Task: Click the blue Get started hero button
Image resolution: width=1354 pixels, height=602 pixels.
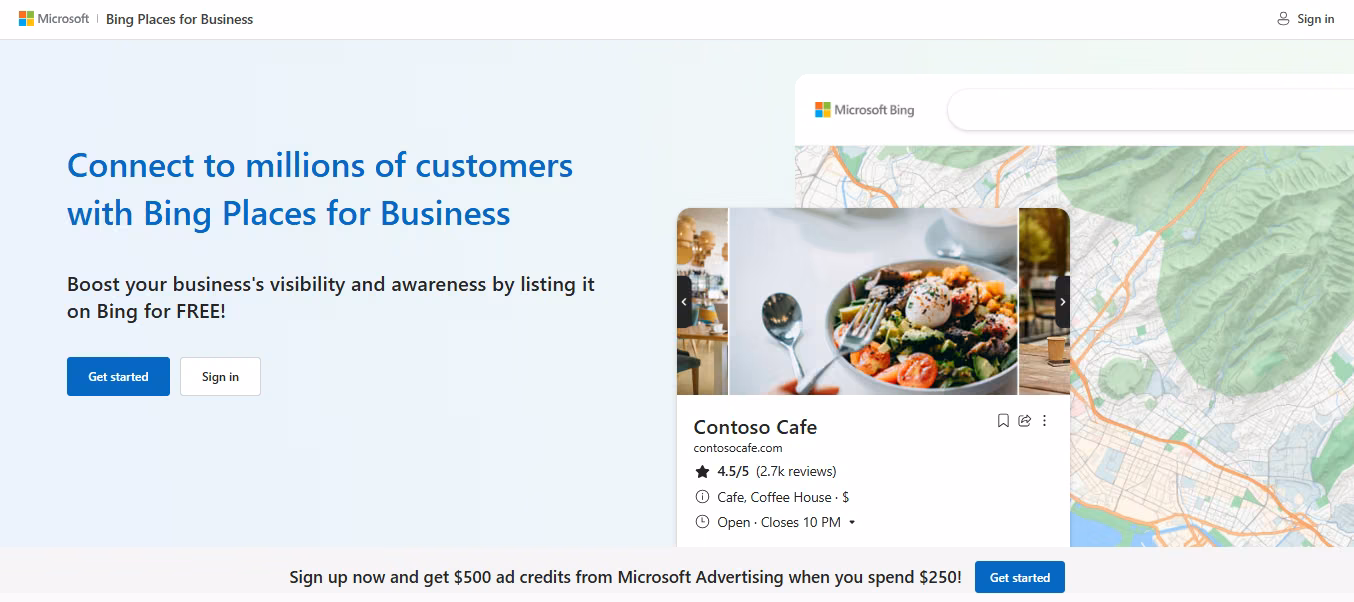Action: tap(118, 377)
